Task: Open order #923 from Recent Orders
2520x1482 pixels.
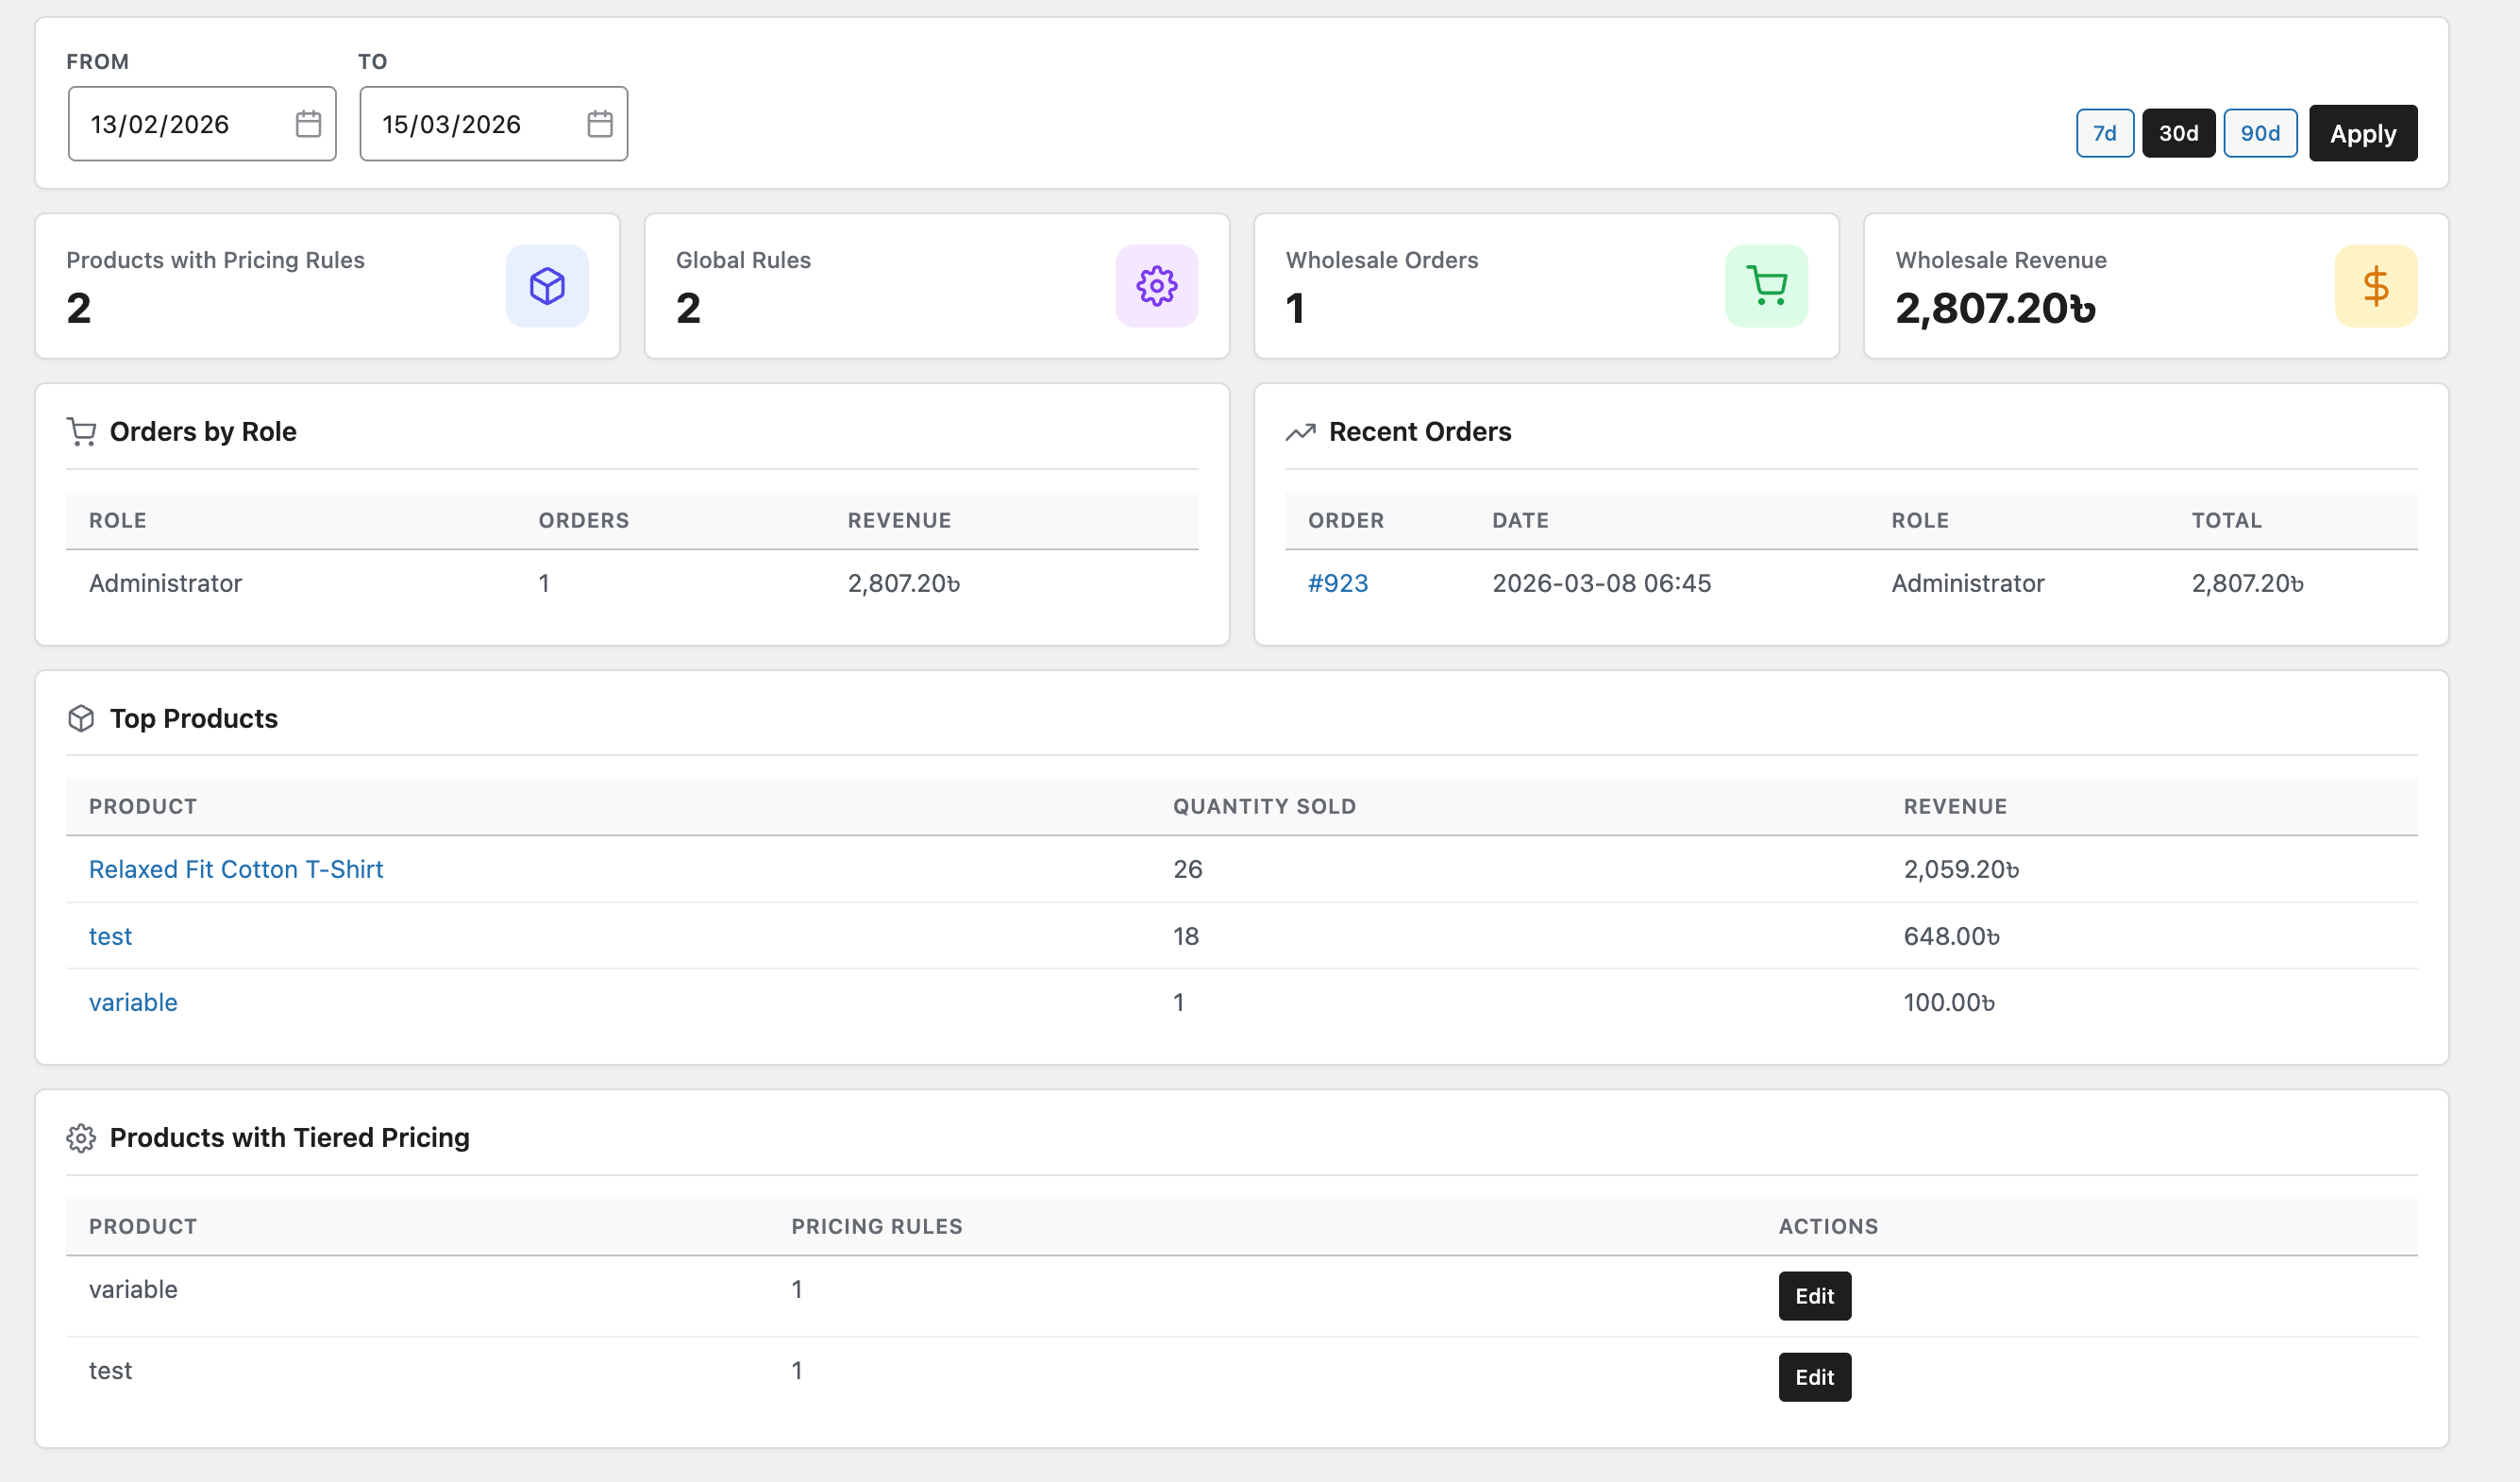Action: pyautogui.click(x=1339, y=583)
